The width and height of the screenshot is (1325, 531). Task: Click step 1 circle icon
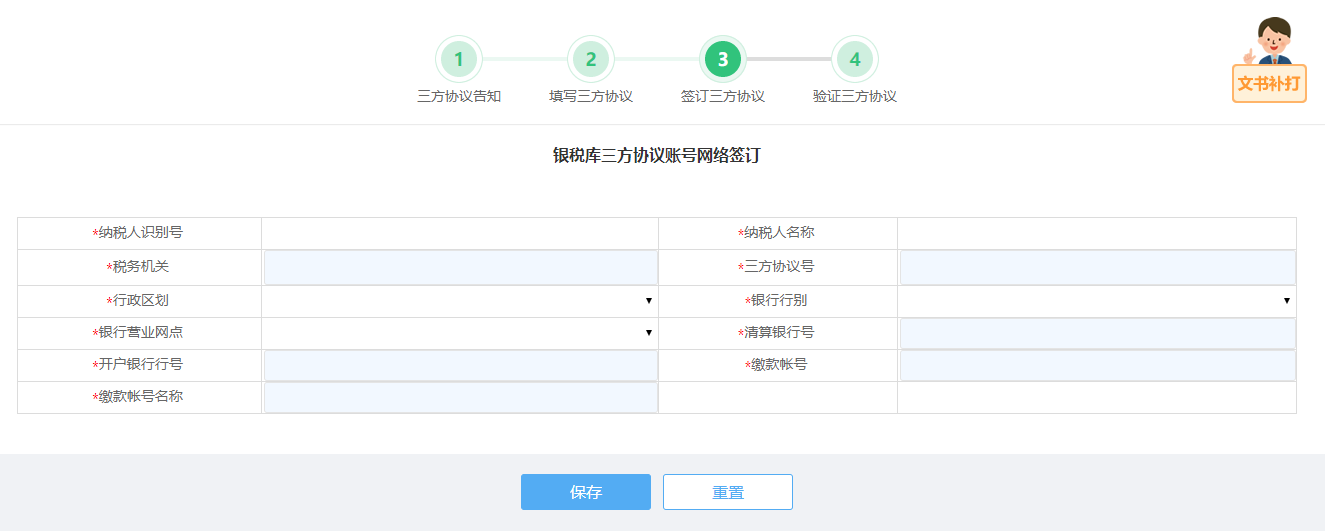(x=459, y=60)
